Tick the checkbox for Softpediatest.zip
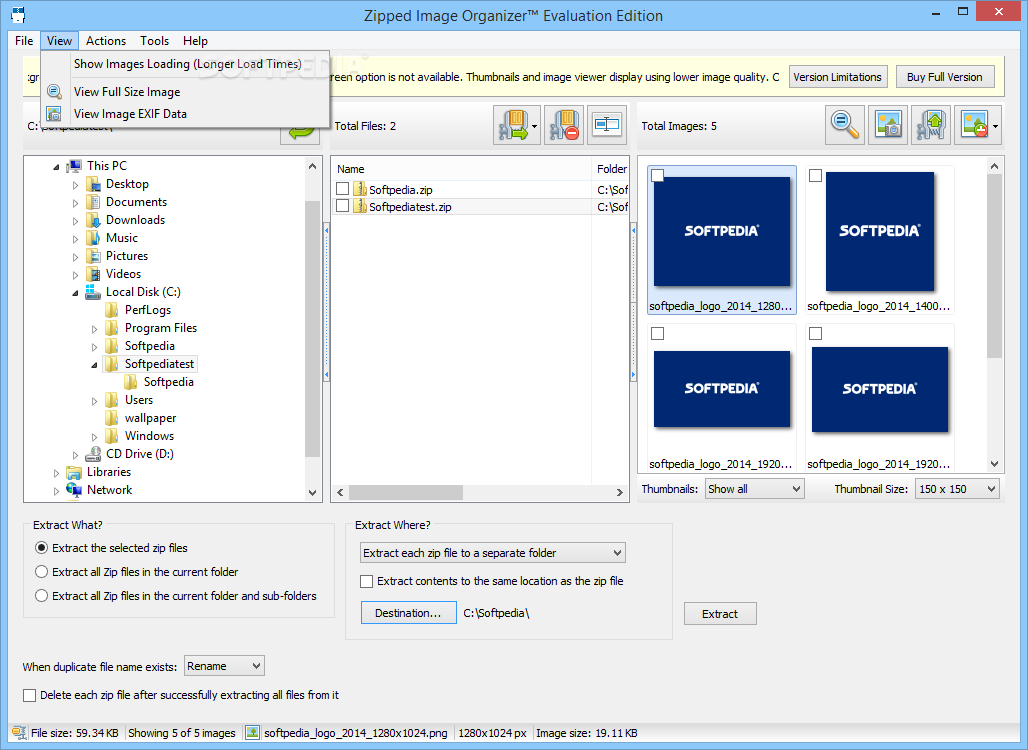Image resolution: width=1028 pixels, height=750 pixels. 342,206
